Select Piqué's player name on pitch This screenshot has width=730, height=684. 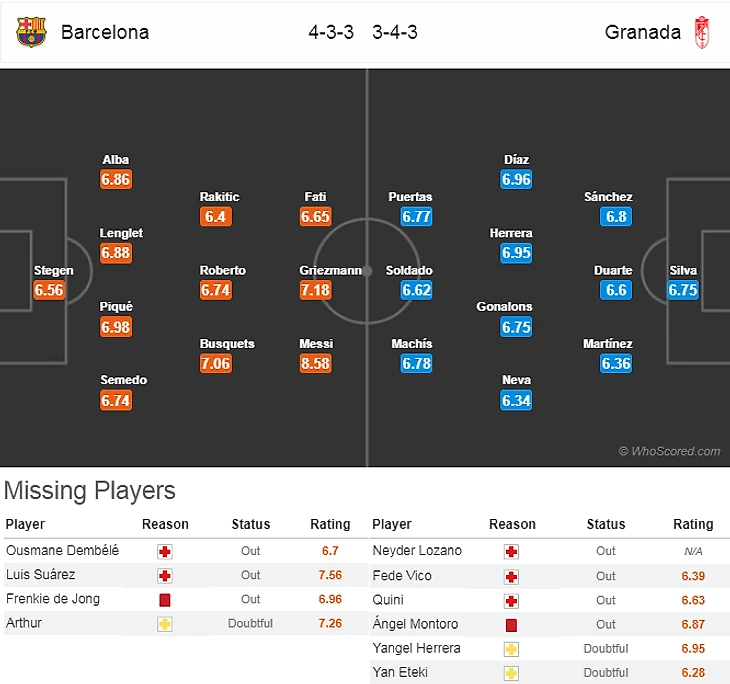coord(116,307)
